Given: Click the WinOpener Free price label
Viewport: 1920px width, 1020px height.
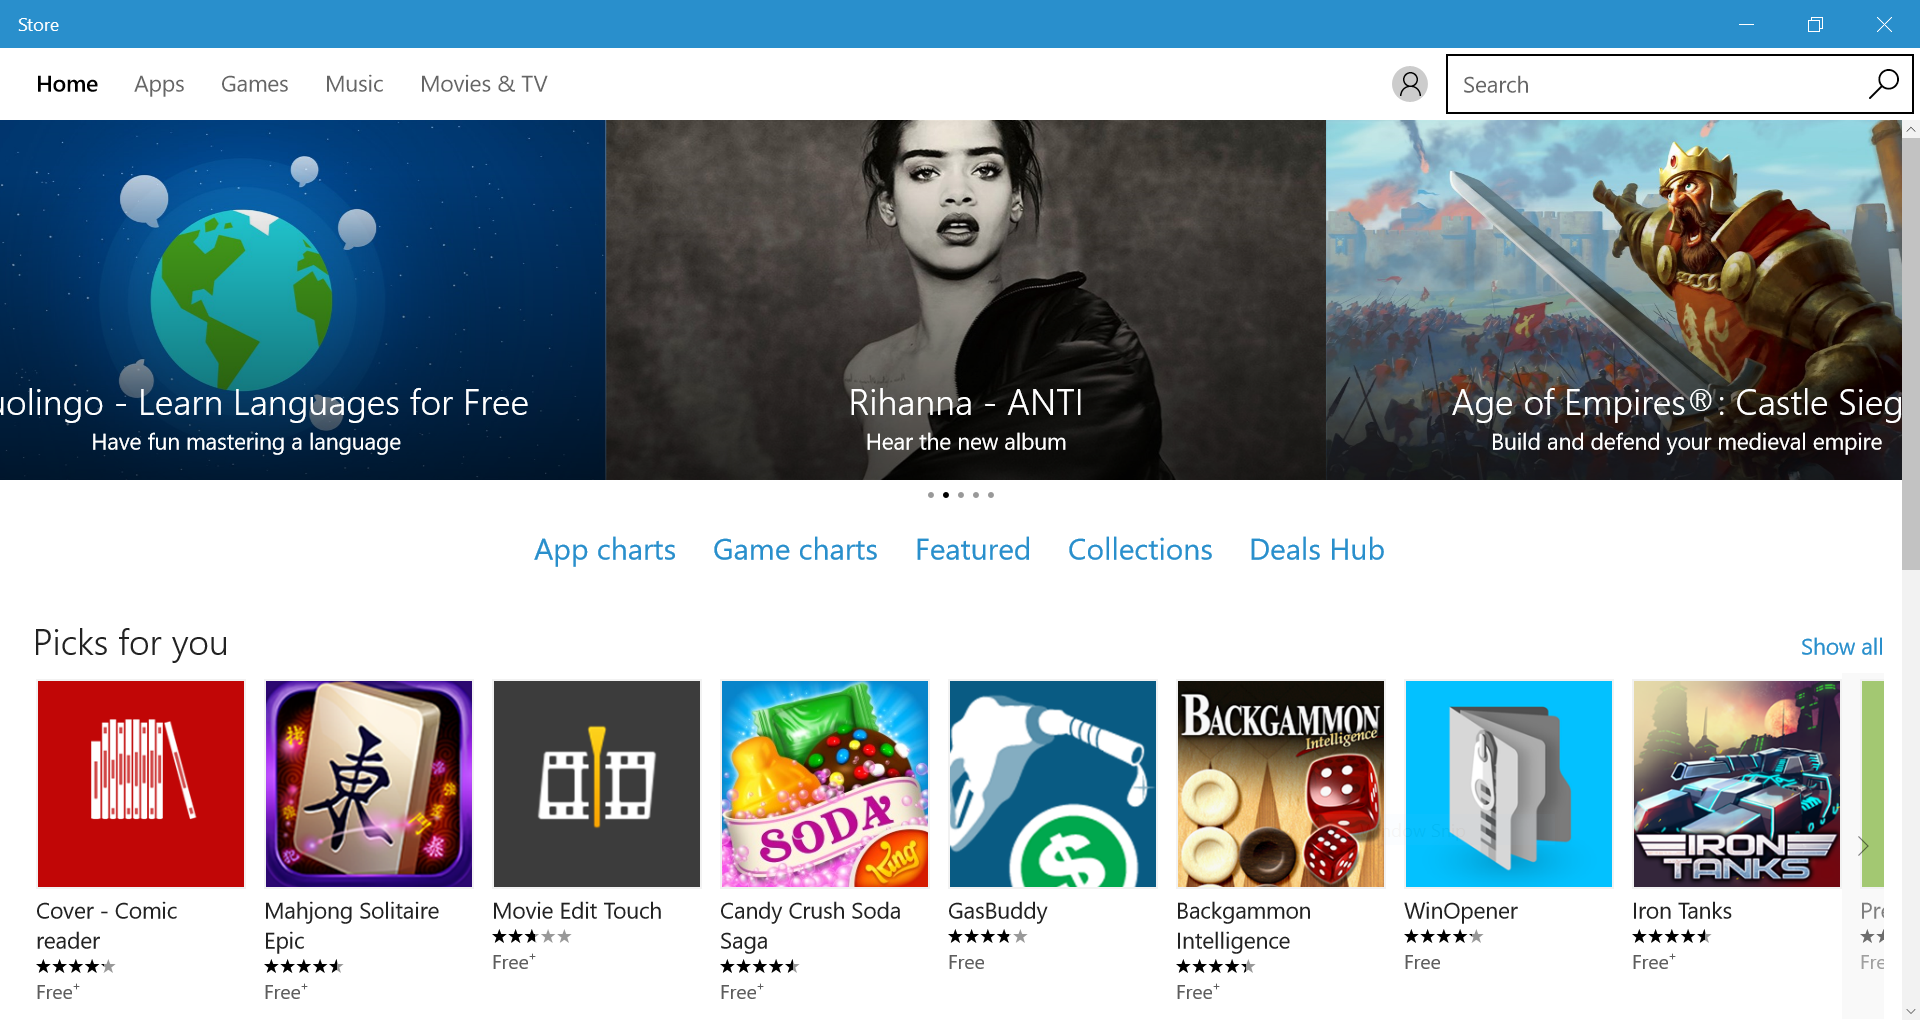Looking at the screenshot, I should [1422, 962].
